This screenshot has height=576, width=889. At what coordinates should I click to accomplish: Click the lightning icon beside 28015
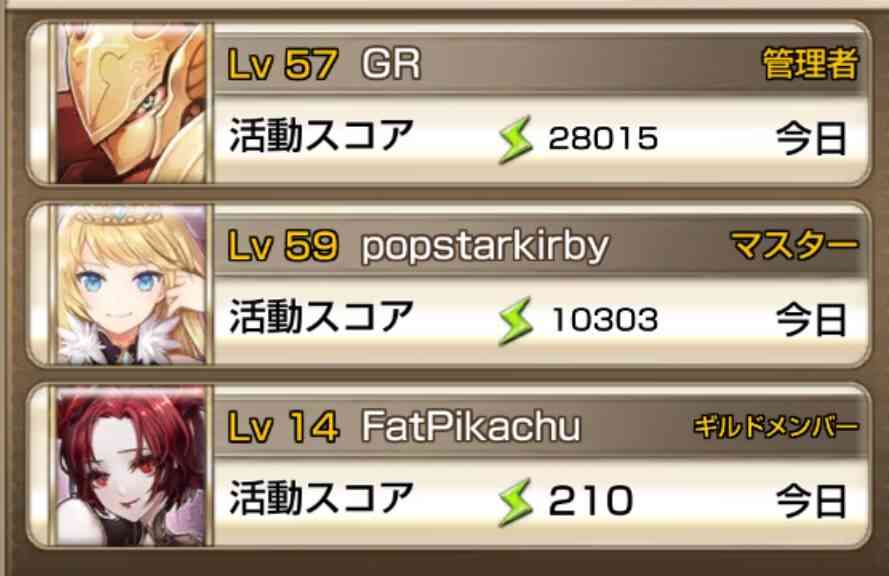(x=515, y=139)
